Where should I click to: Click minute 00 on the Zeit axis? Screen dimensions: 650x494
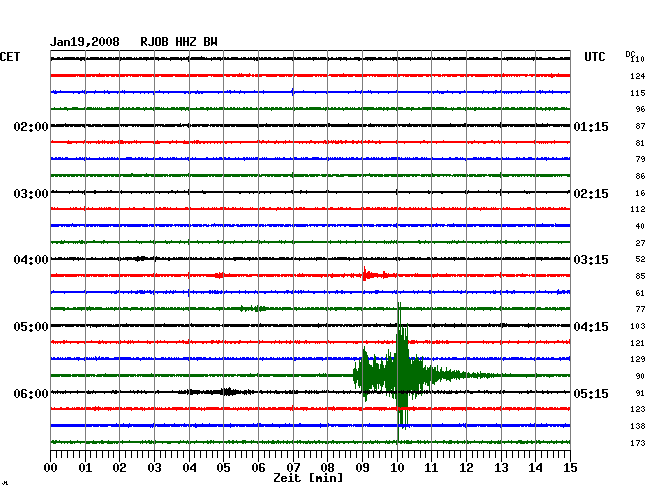click(x=51, y=467)
